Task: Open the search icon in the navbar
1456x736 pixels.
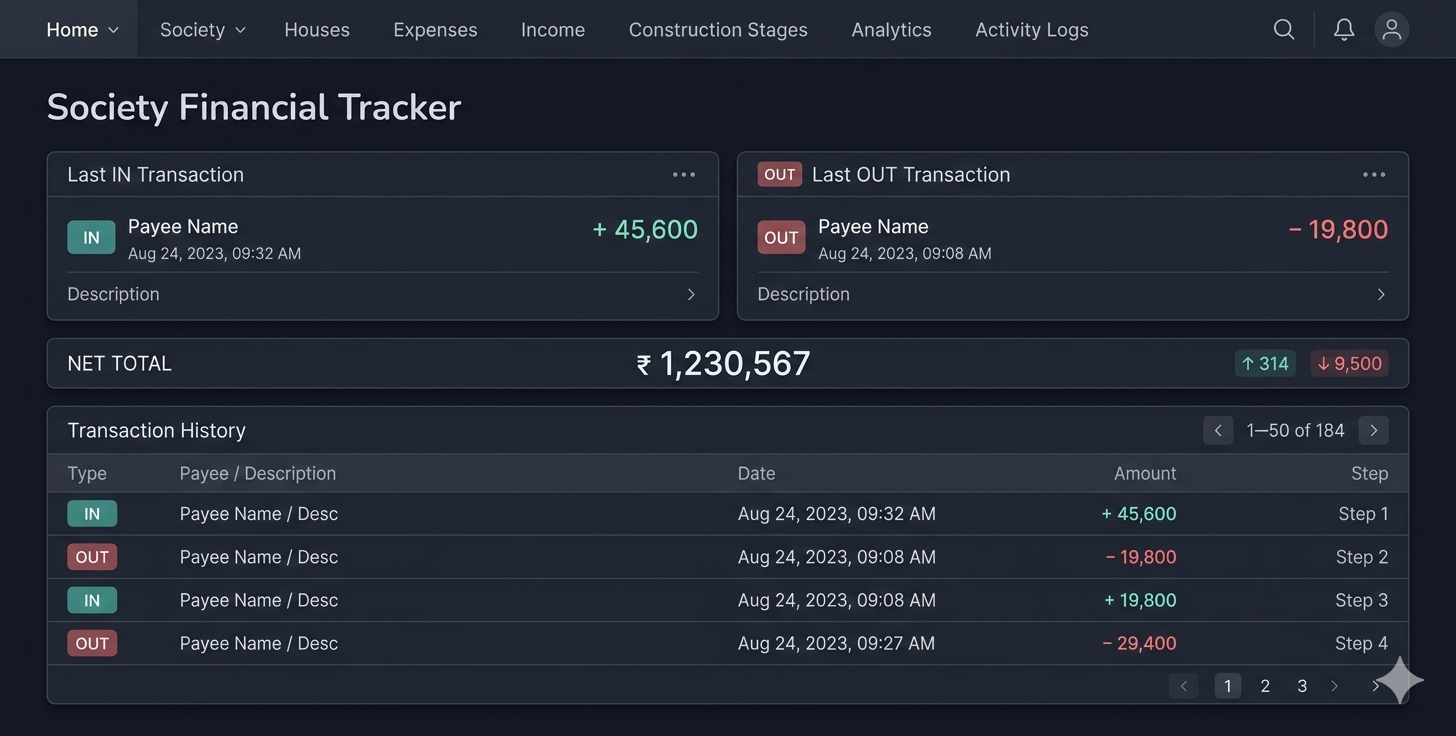Action: pos(1284,29)
